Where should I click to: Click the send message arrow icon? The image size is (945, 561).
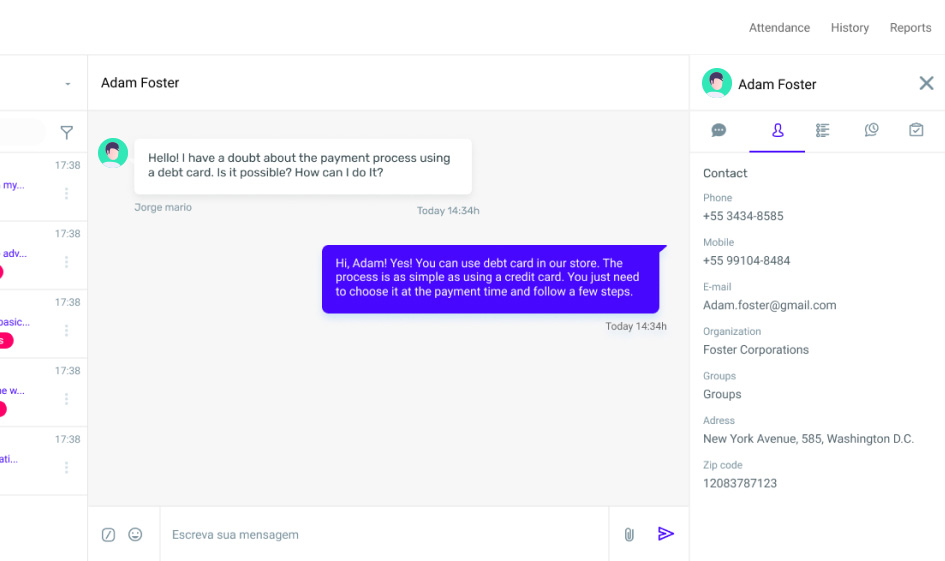pos(666,534)
